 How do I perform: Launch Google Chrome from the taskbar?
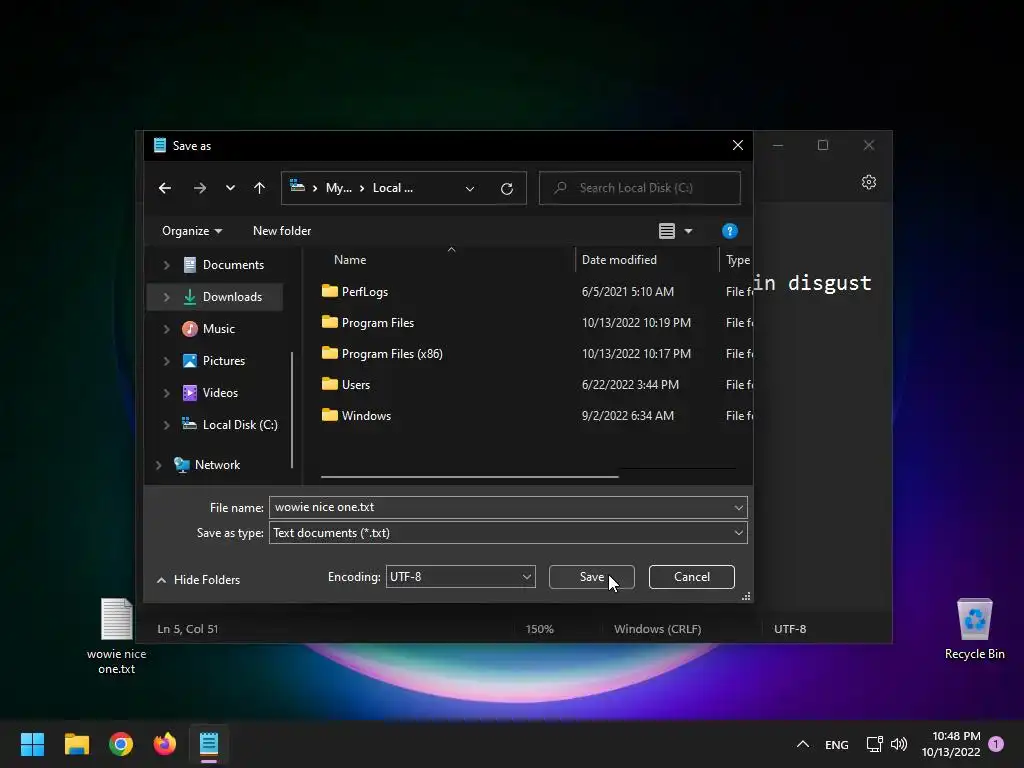pos(121,744)
